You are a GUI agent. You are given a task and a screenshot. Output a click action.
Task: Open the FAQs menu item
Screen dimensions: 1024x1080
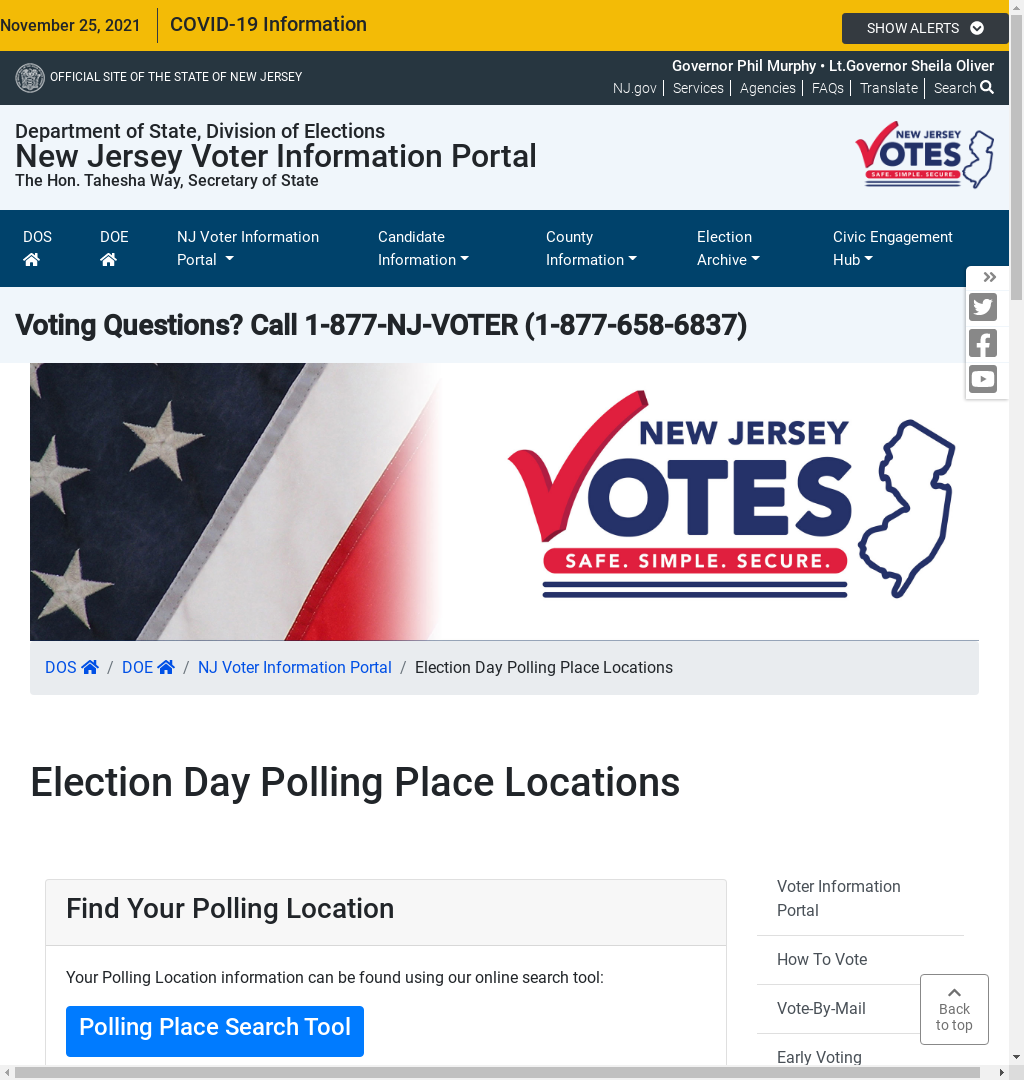827,88
